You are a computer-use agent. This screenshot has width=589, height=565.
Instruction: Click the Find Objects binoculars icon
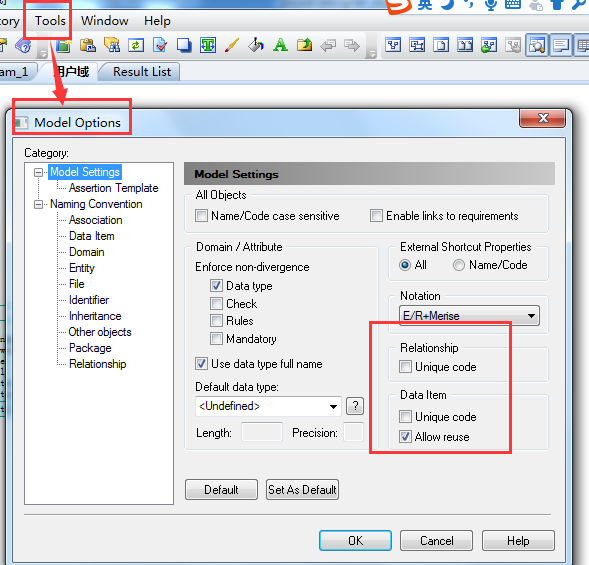point(112,45)
